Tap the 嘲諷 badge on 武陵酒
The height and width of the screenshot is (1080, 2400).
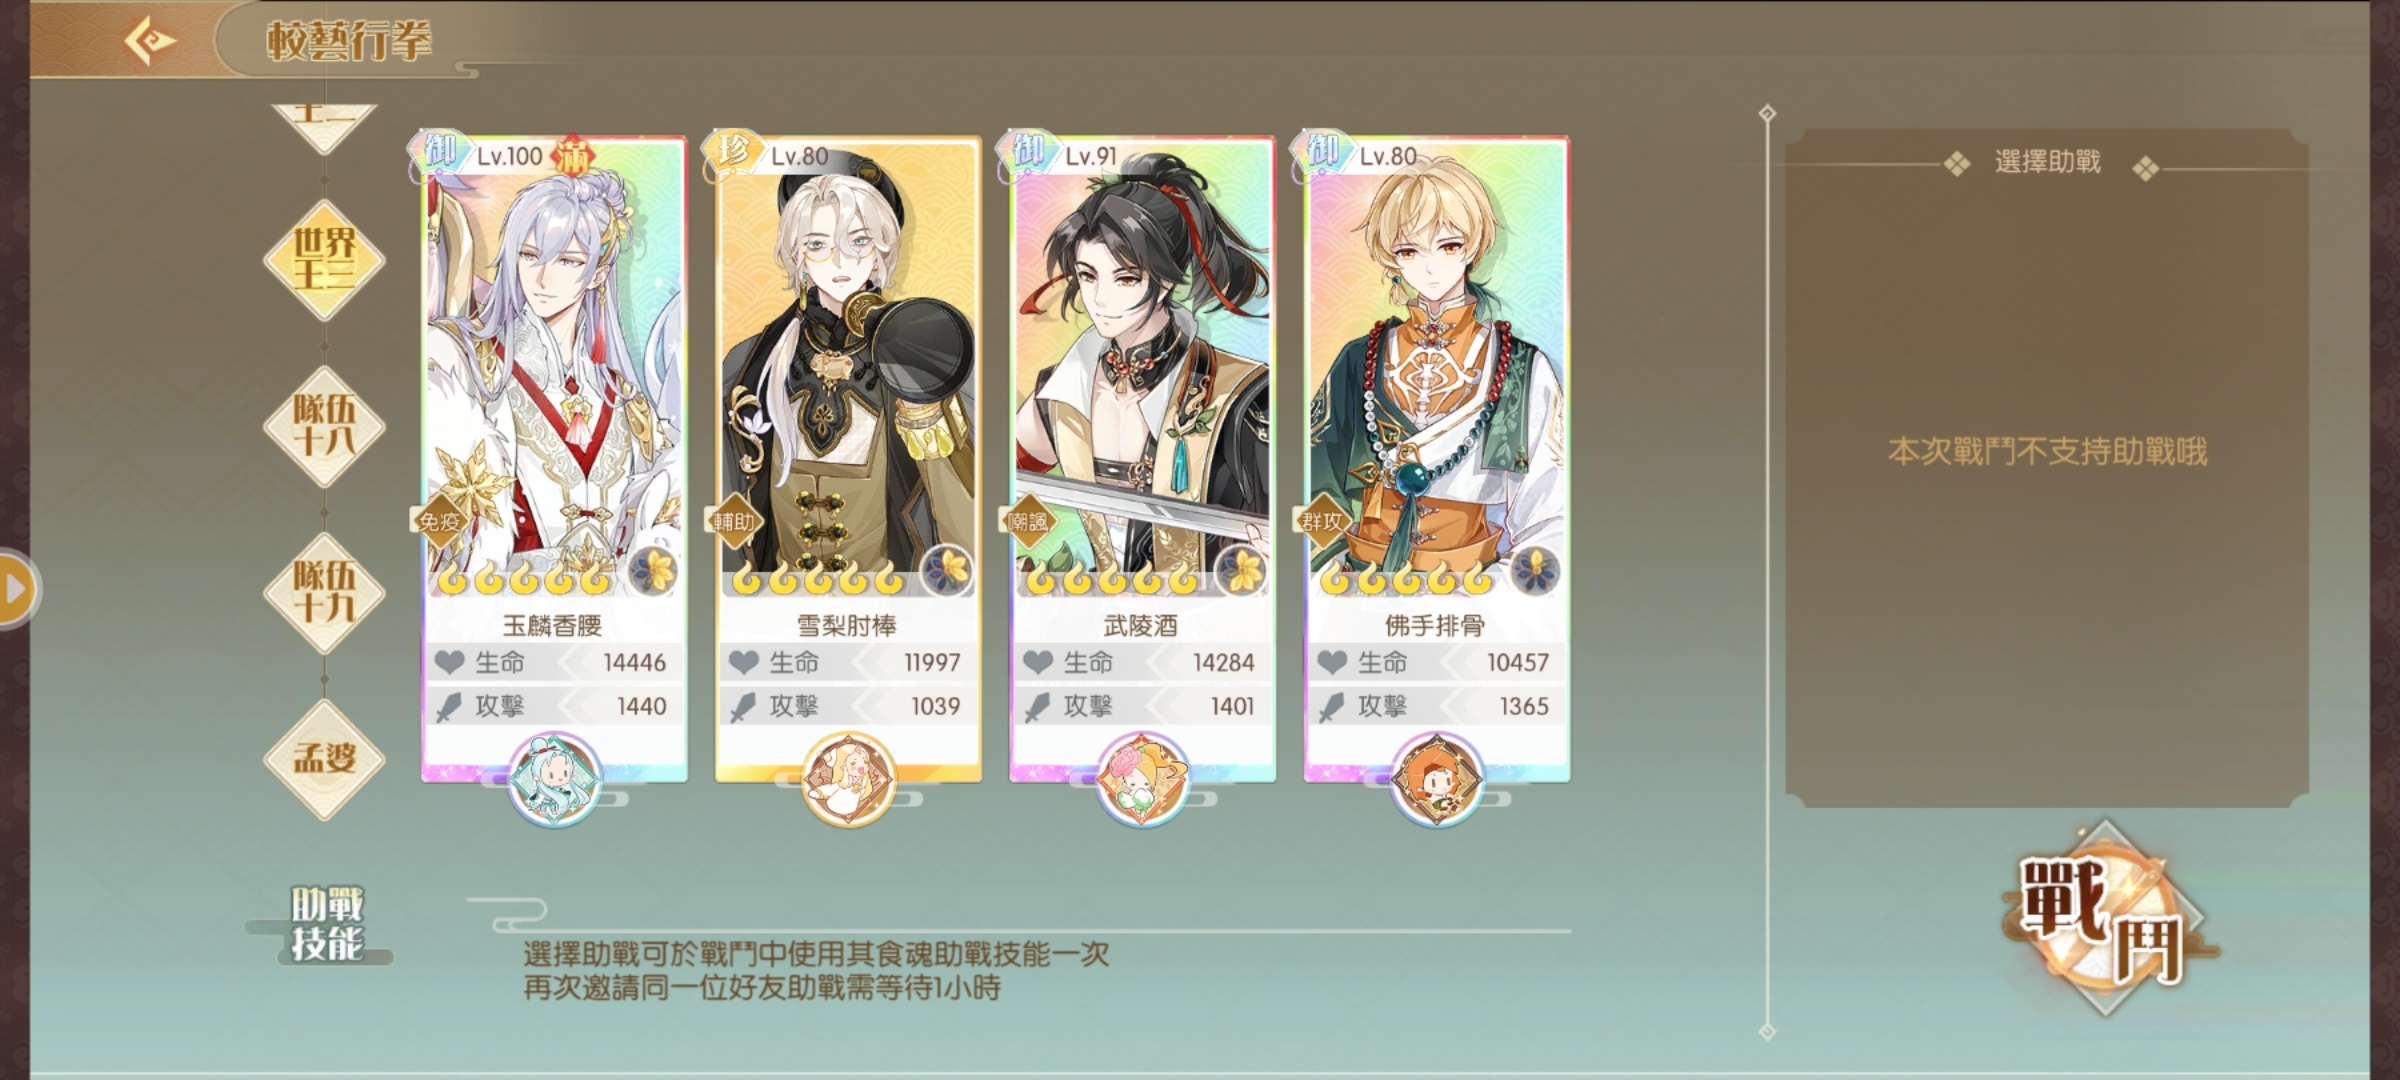tap(1028, 521)
